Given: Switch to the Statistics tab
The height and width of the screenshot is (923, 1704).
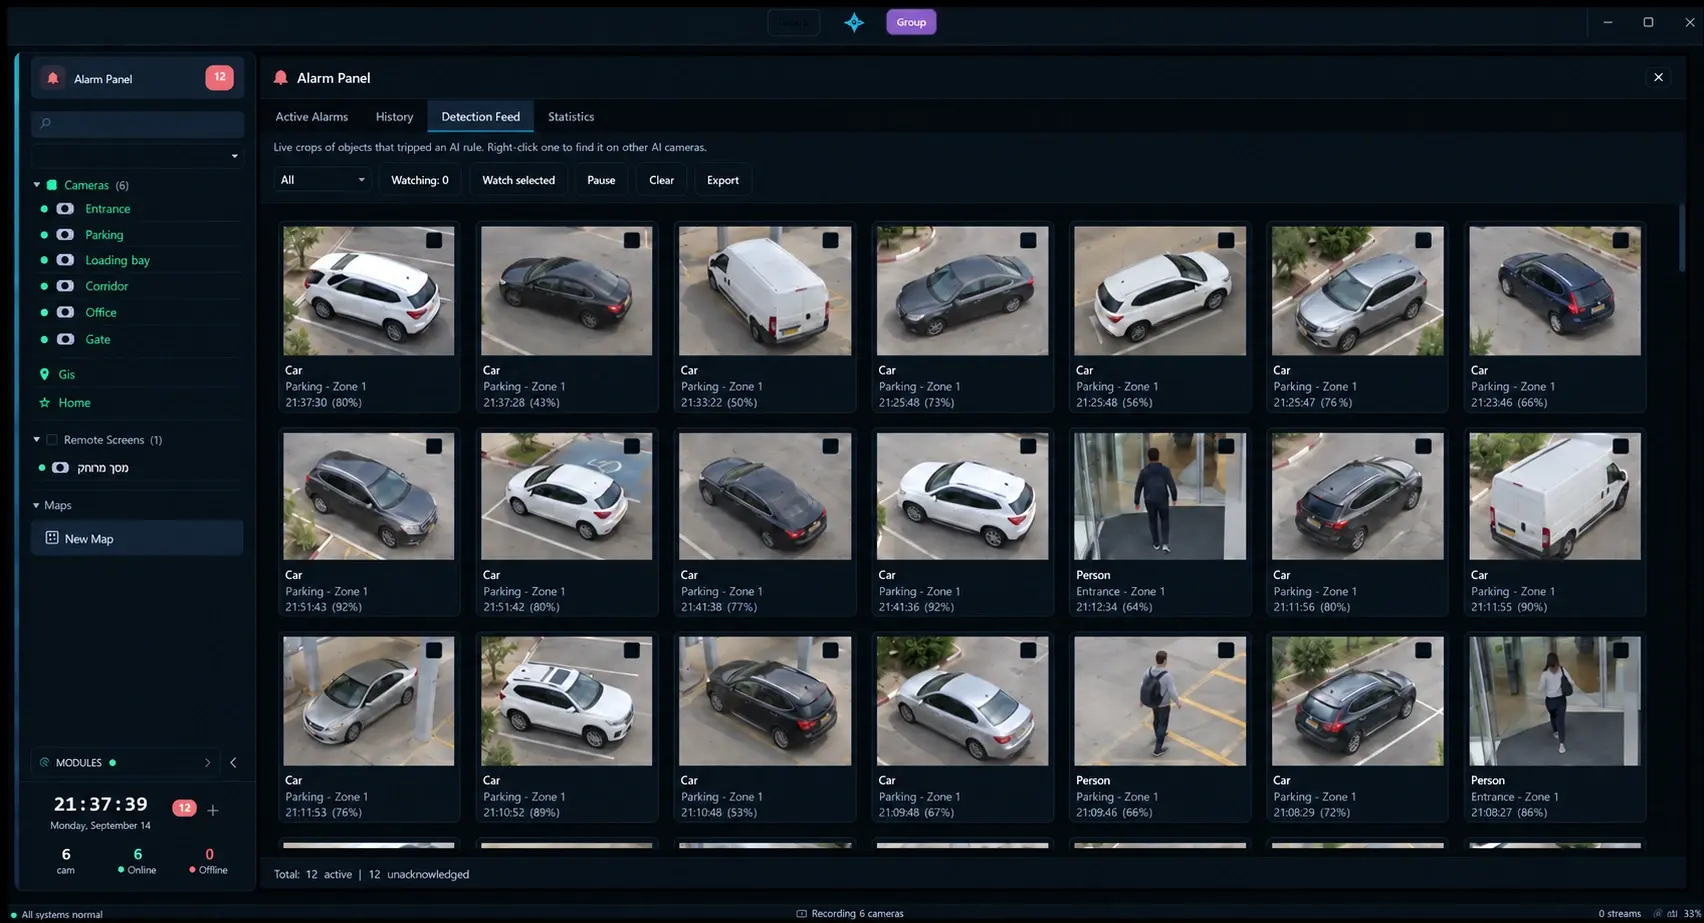Looking at the screenshot, I should click(x=571, y=117).
